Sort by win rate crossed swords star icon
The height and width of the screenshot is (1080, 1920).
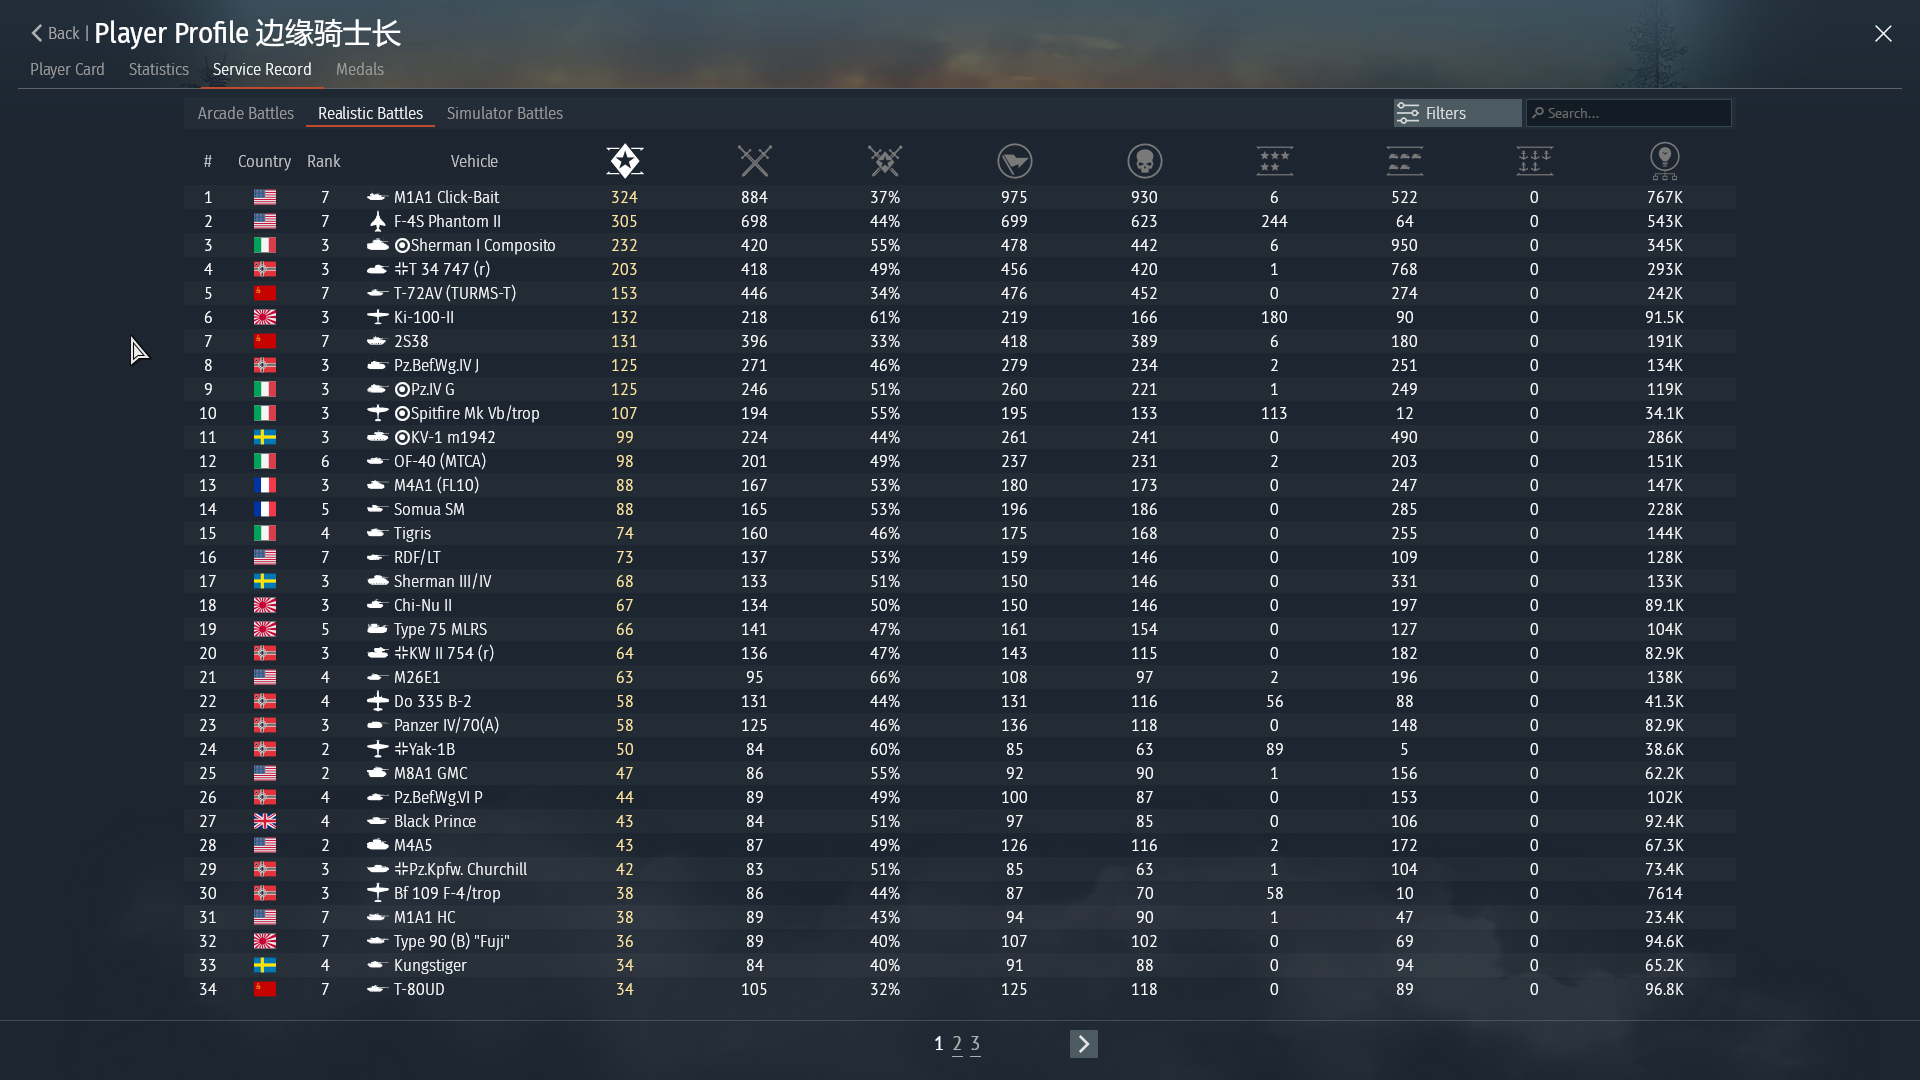[884, 161]
